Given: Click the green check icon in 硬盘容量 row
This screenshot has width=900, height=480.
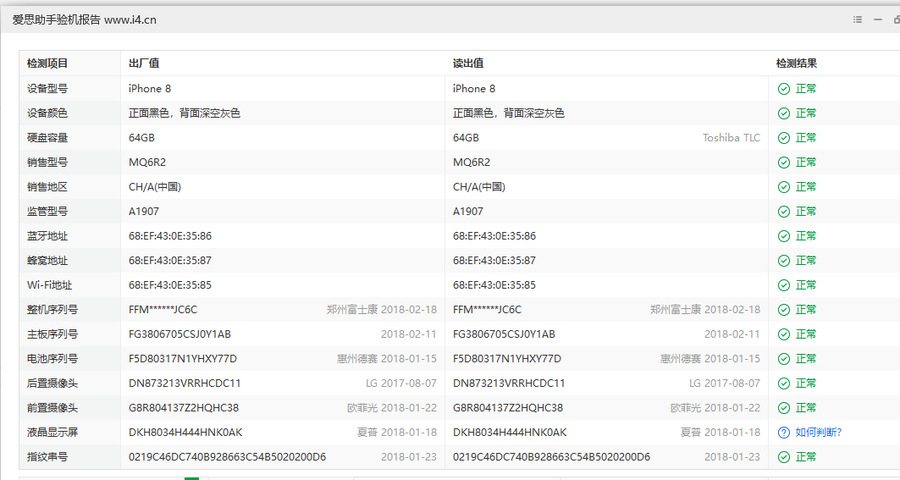Looking at the screenshot, I should click(x=783, y=138).
